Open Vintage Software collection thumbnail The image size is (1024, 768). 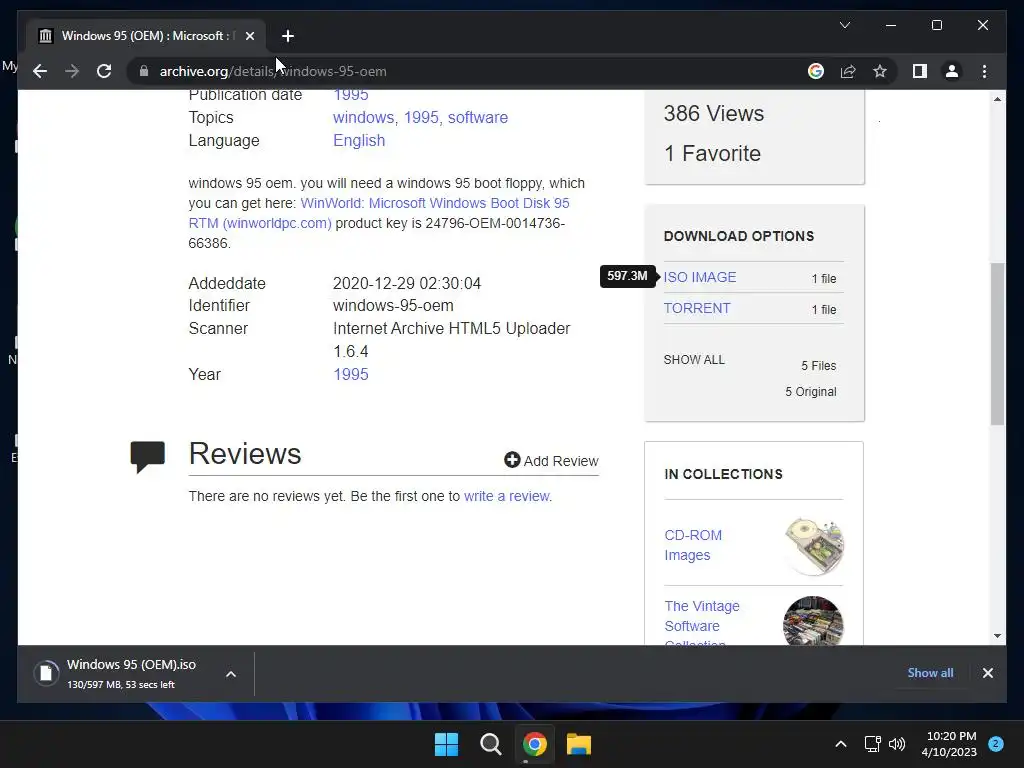pyautogui.click(x=813, y=620)
